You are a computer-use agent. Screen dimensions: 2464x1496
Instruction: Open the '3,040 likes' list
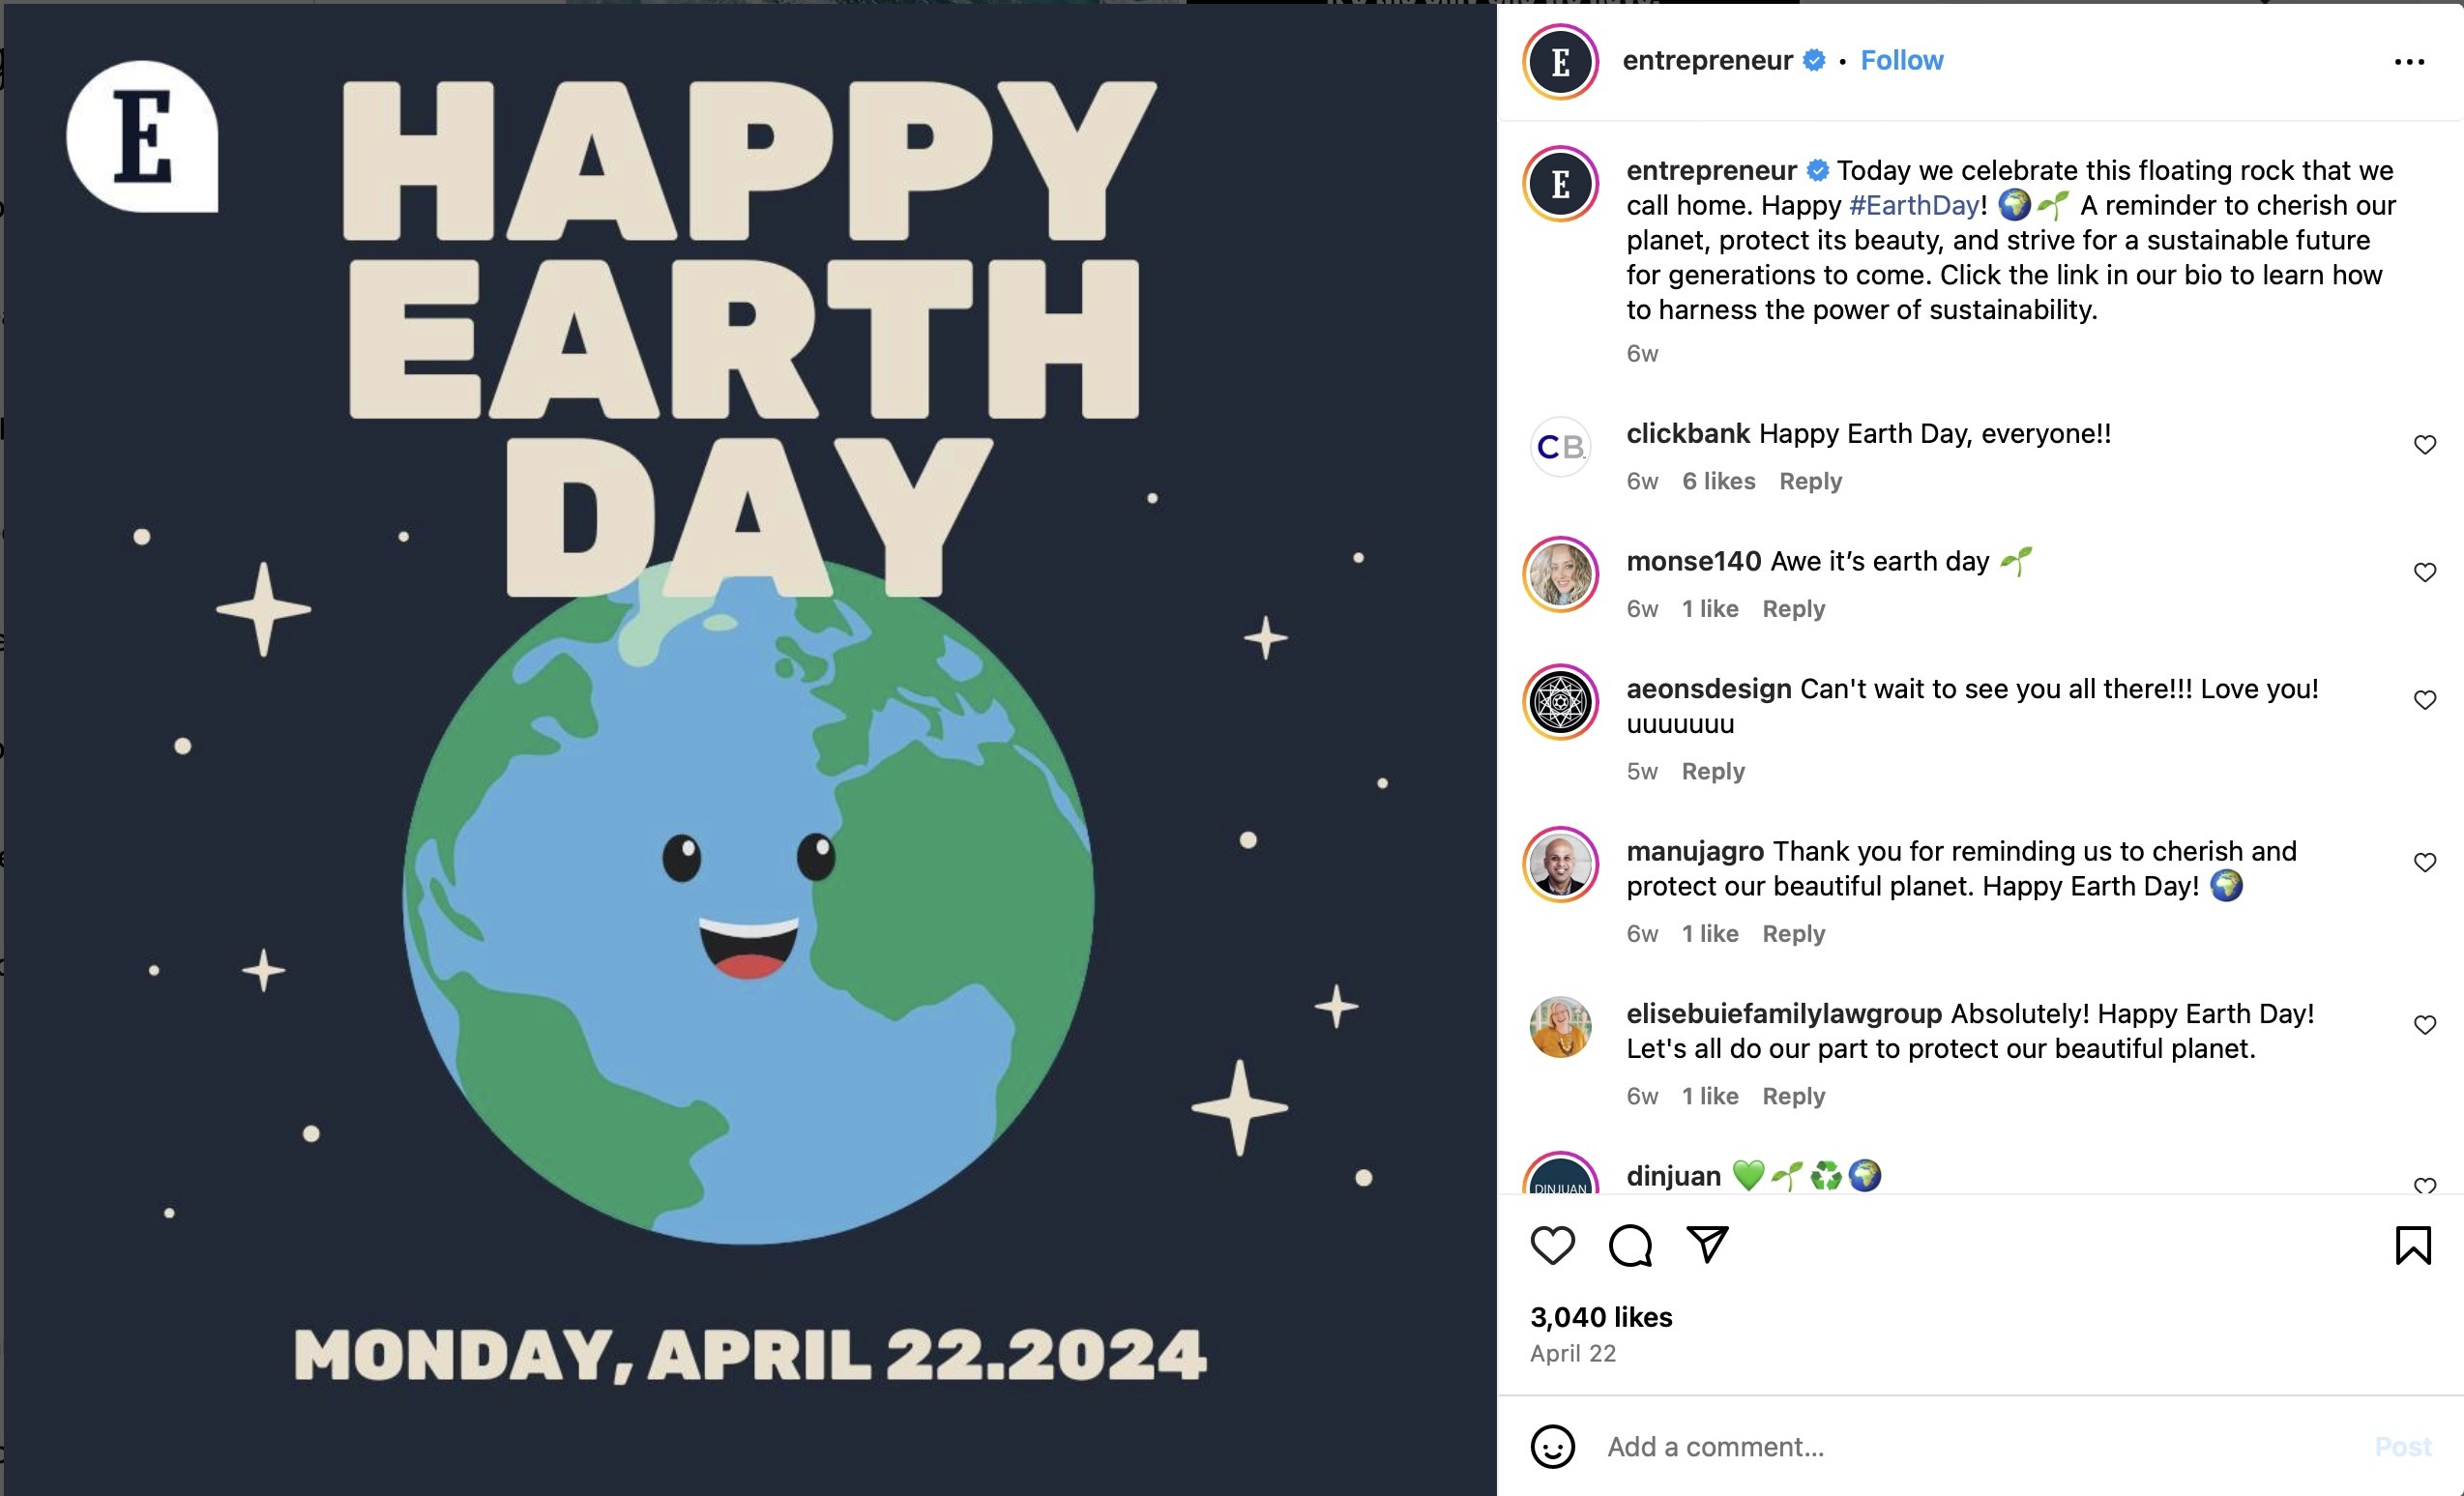(x=1600, y=1317)
